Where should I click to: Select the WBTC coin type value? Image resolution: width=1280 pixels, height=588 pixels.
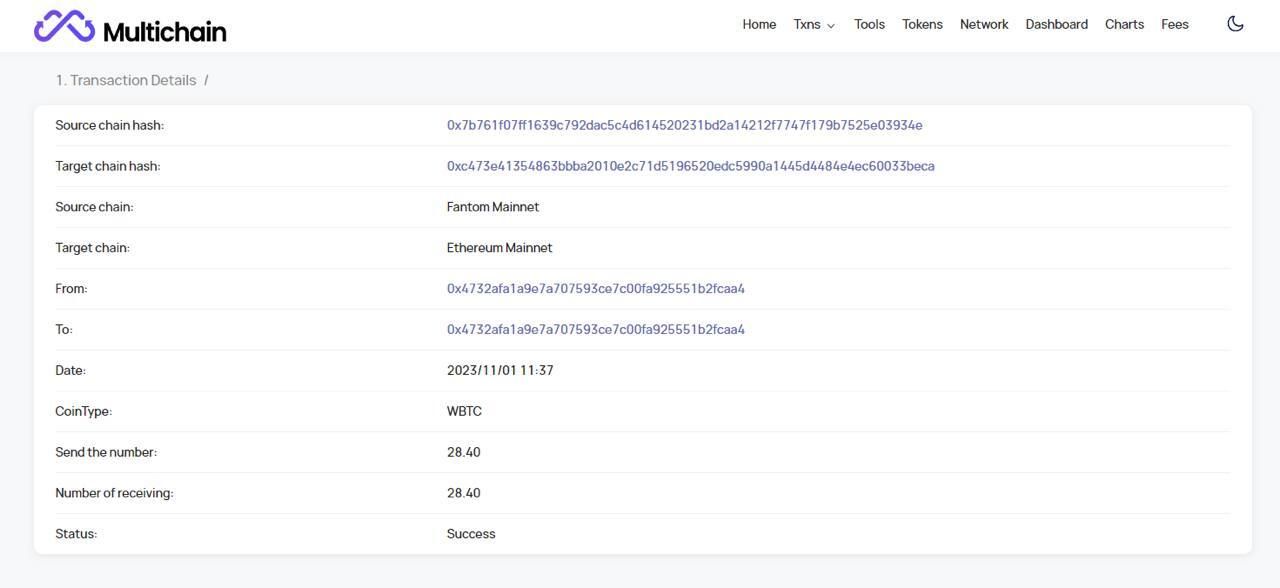click(x=464, y=411)
